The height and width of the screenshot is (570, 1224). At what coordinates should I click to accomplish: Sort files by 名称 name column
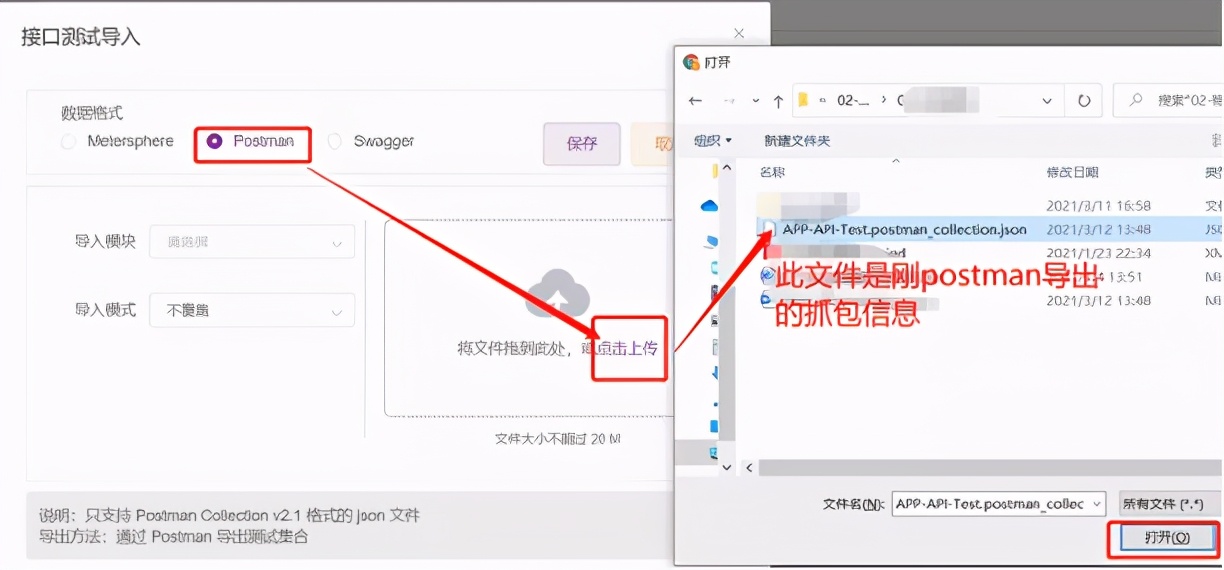pyautogui.click(x=772, y=173)
